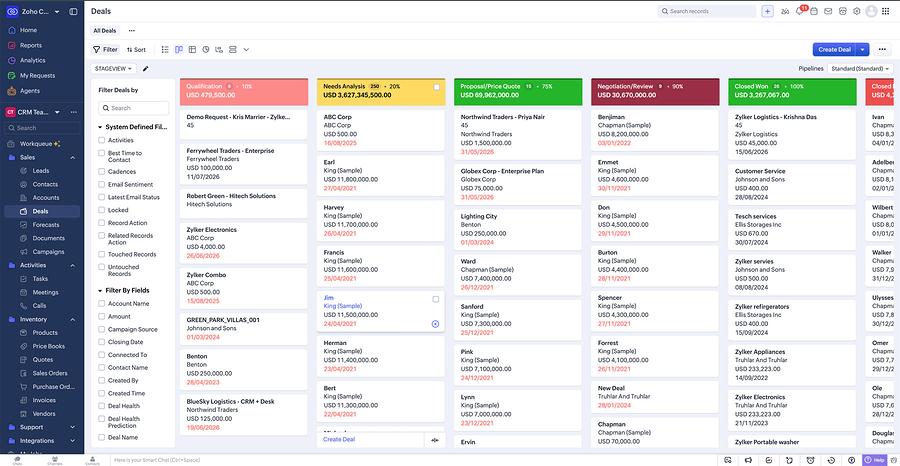Open the mail envelope icon
This screenshot has width=900, height=466.
(828, 11)
